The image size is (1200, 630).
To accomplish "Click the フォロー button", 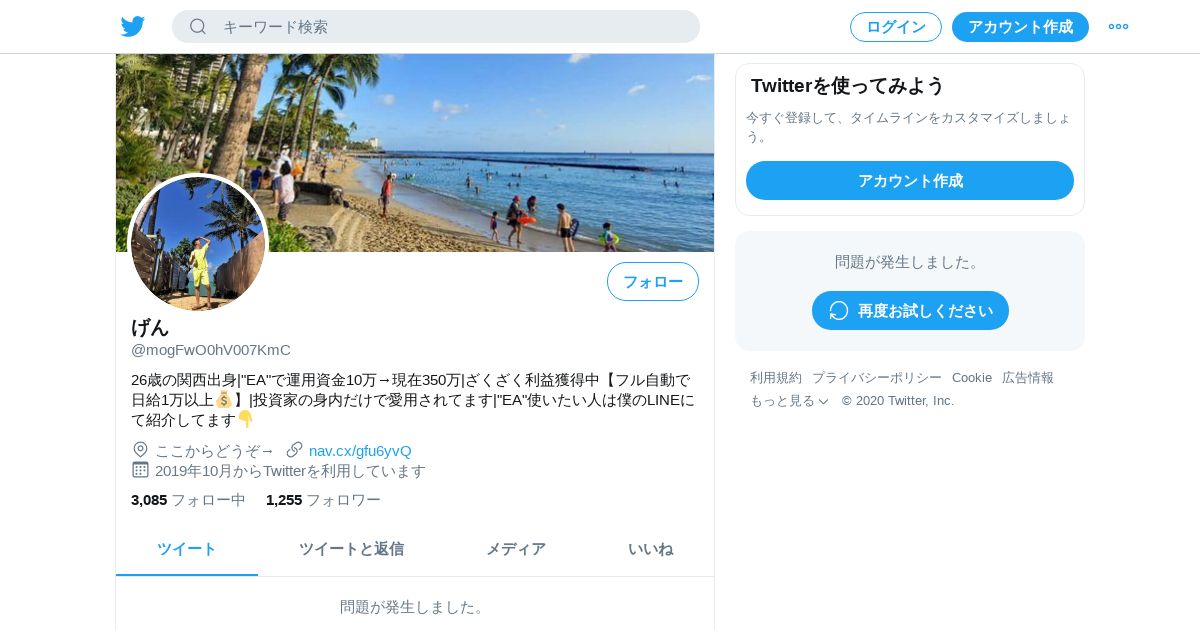I will [x=653, y=282].
